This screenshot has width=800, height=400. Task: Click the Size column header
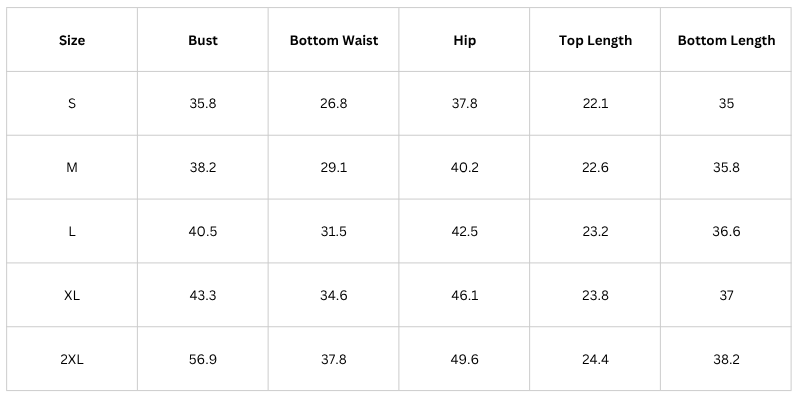pos(72,40)
